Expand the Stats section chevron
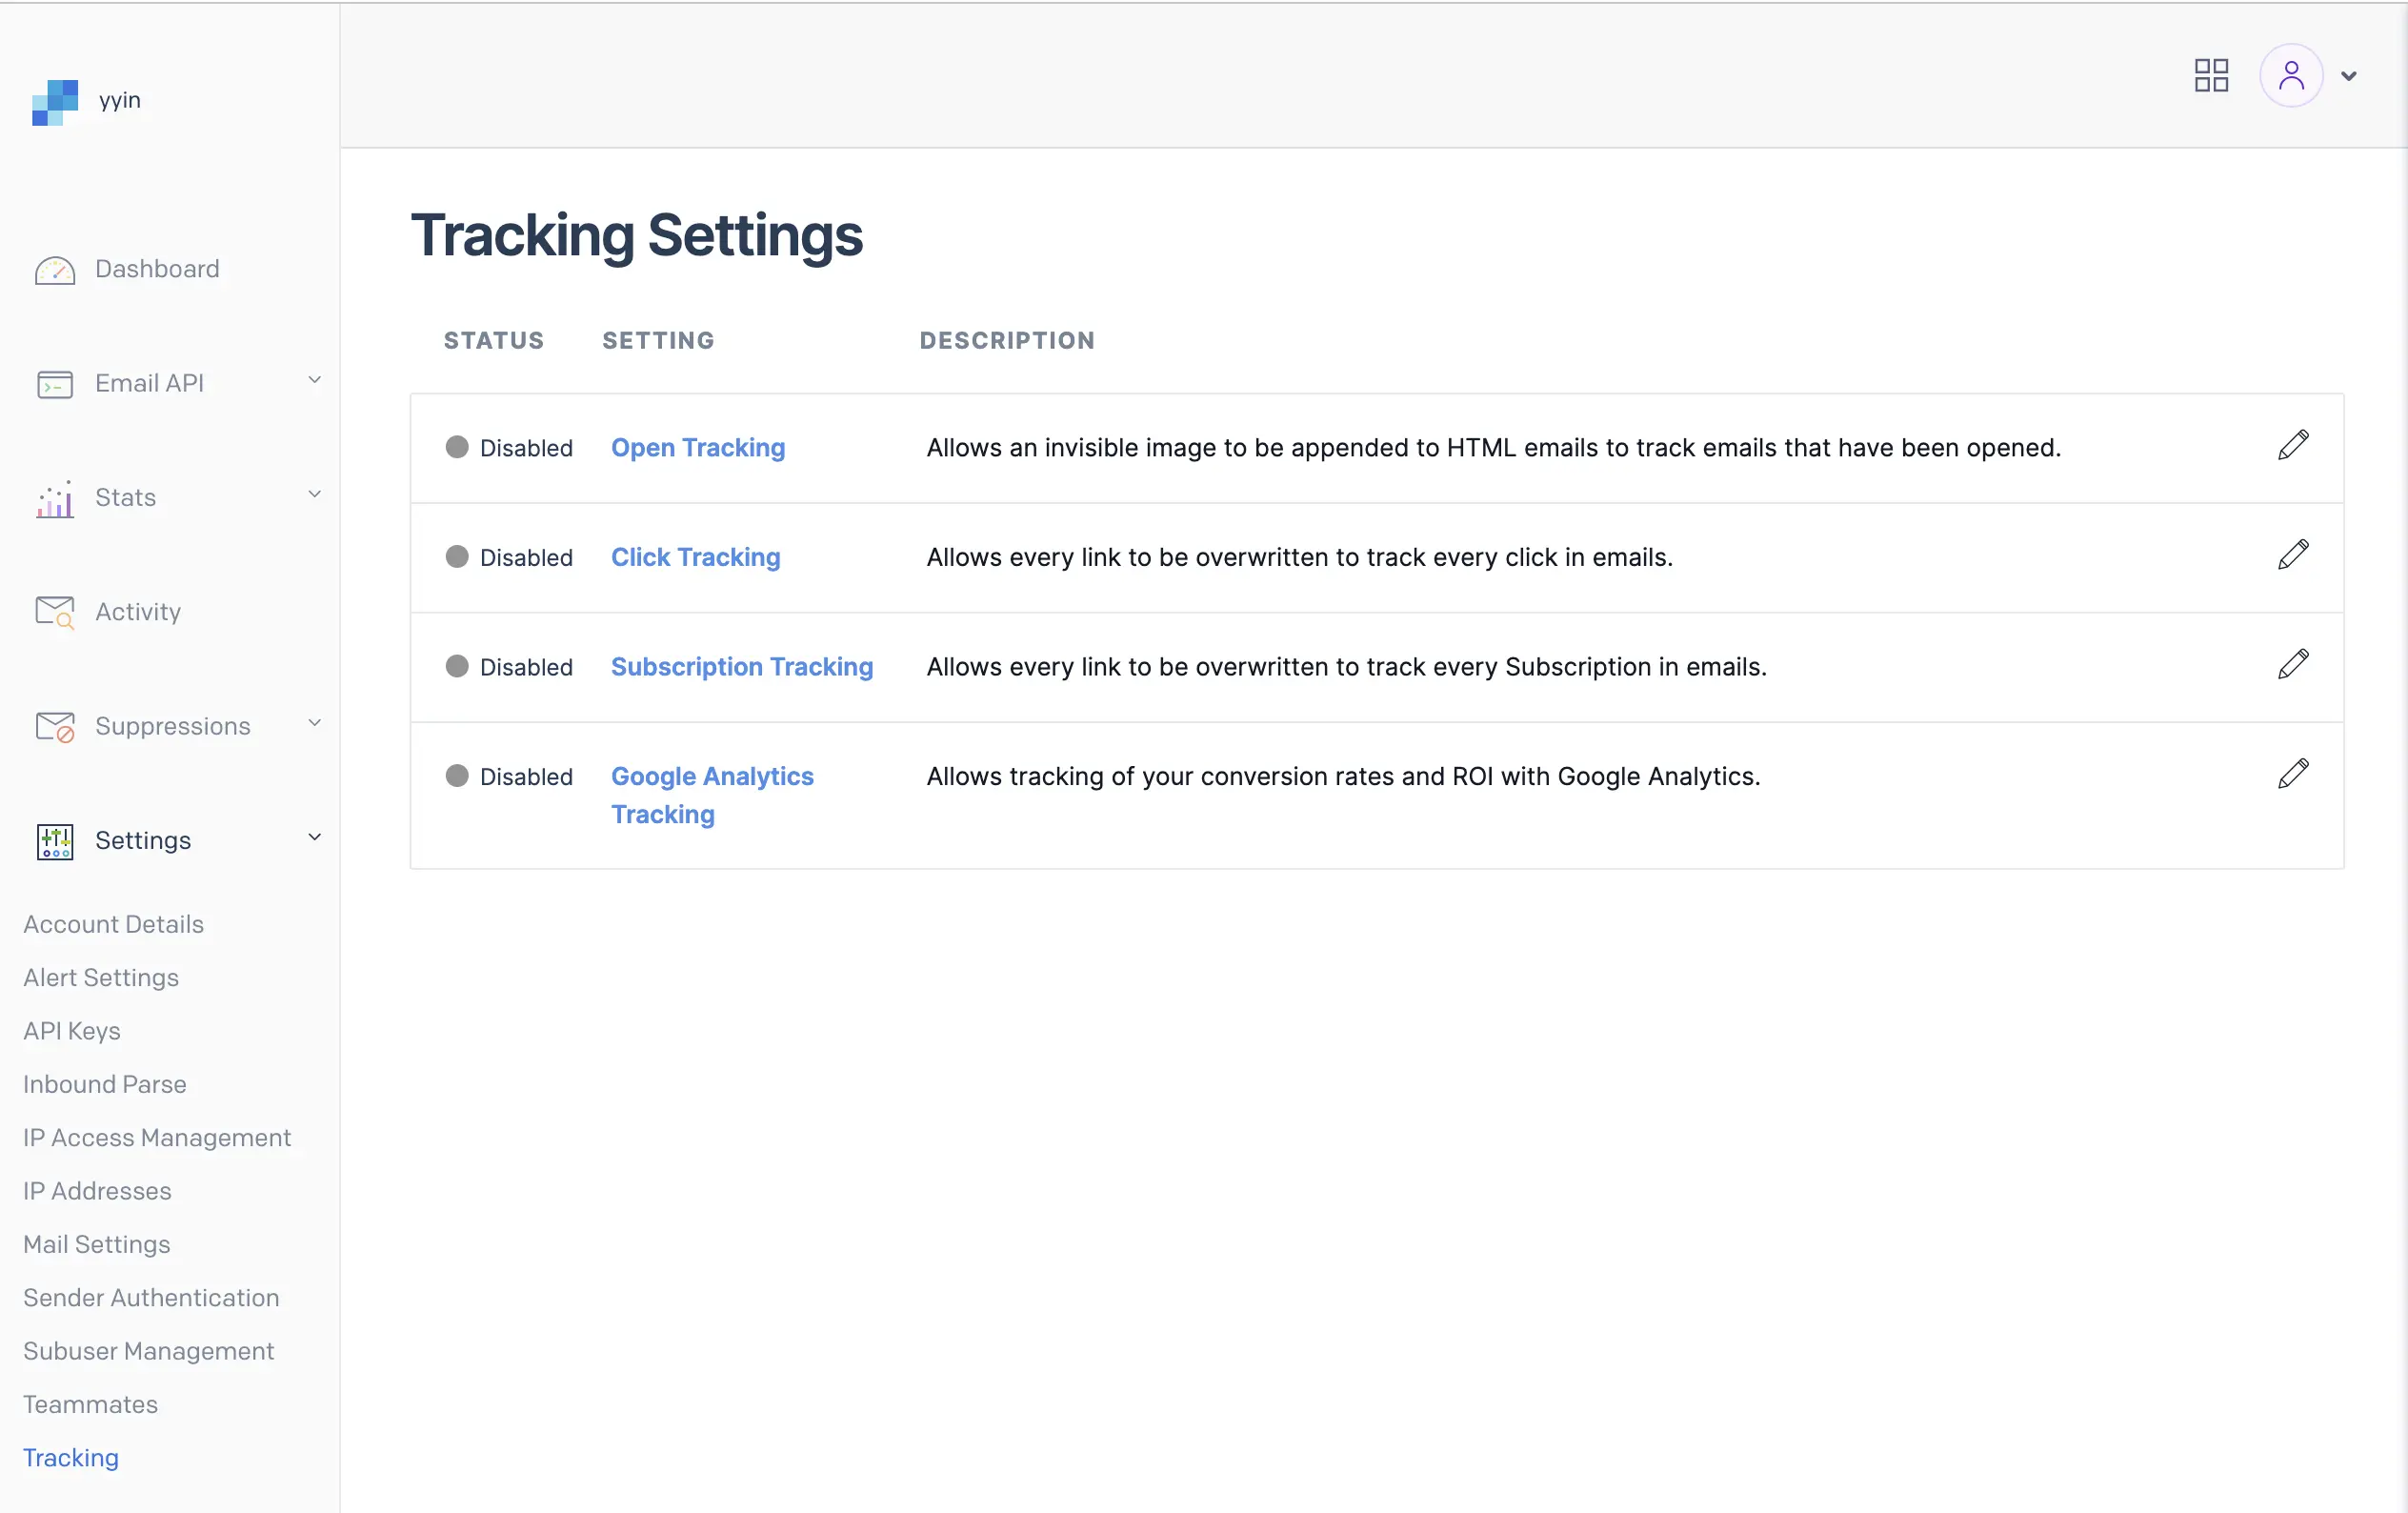Viewport: 2408px width, 1513px height. click(x=314, y=494)
